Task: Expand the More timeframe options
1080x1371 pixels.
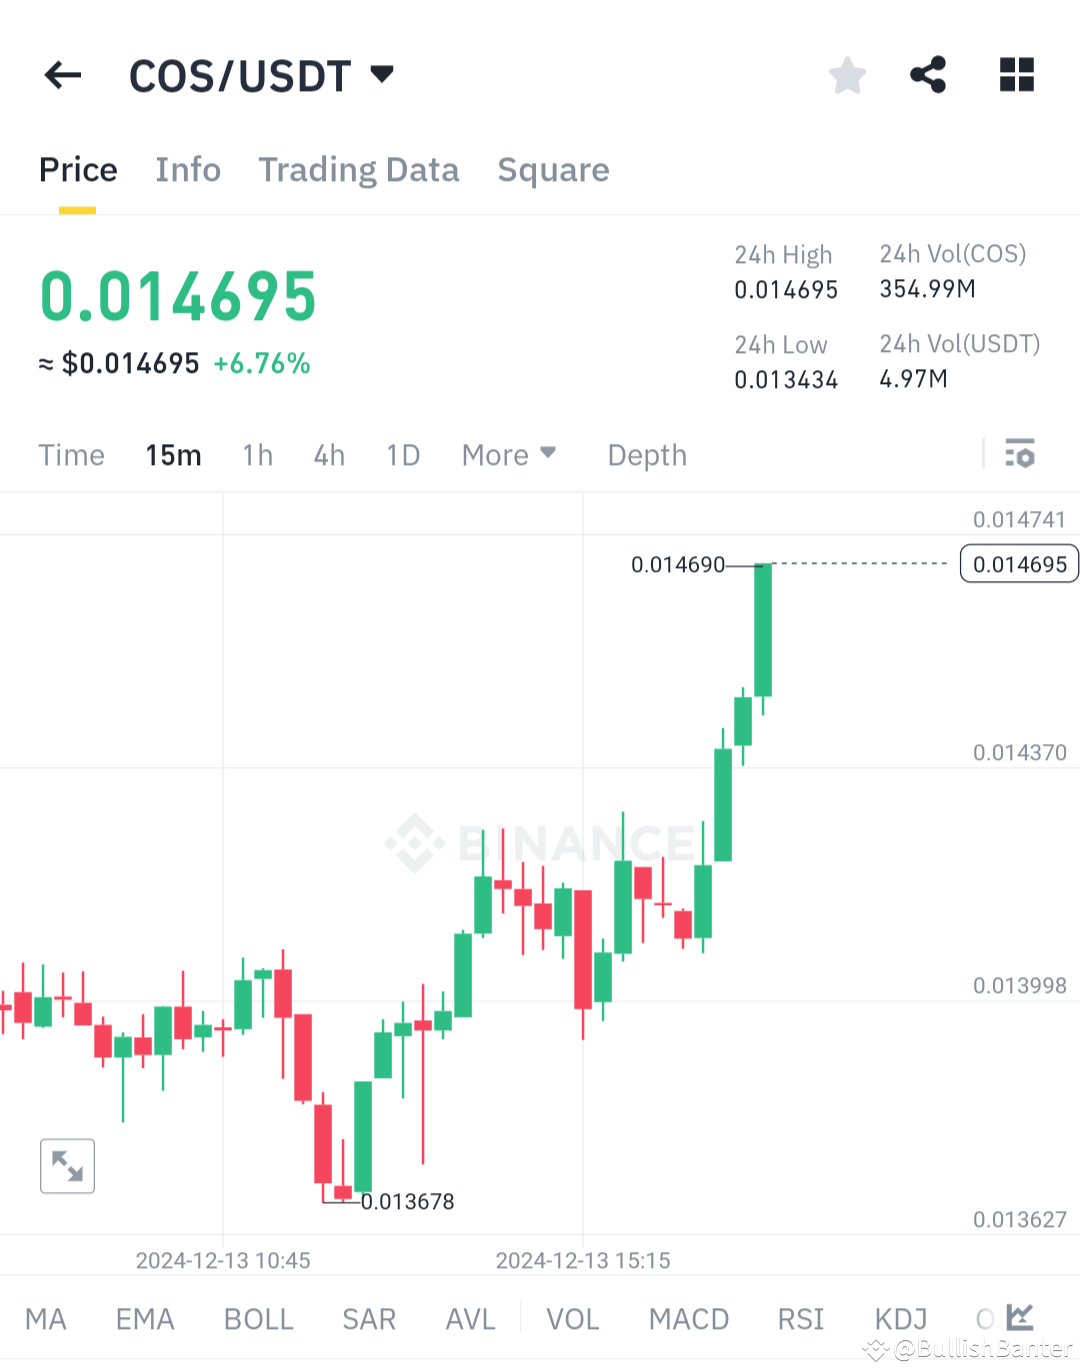Action: click(509, 454)
